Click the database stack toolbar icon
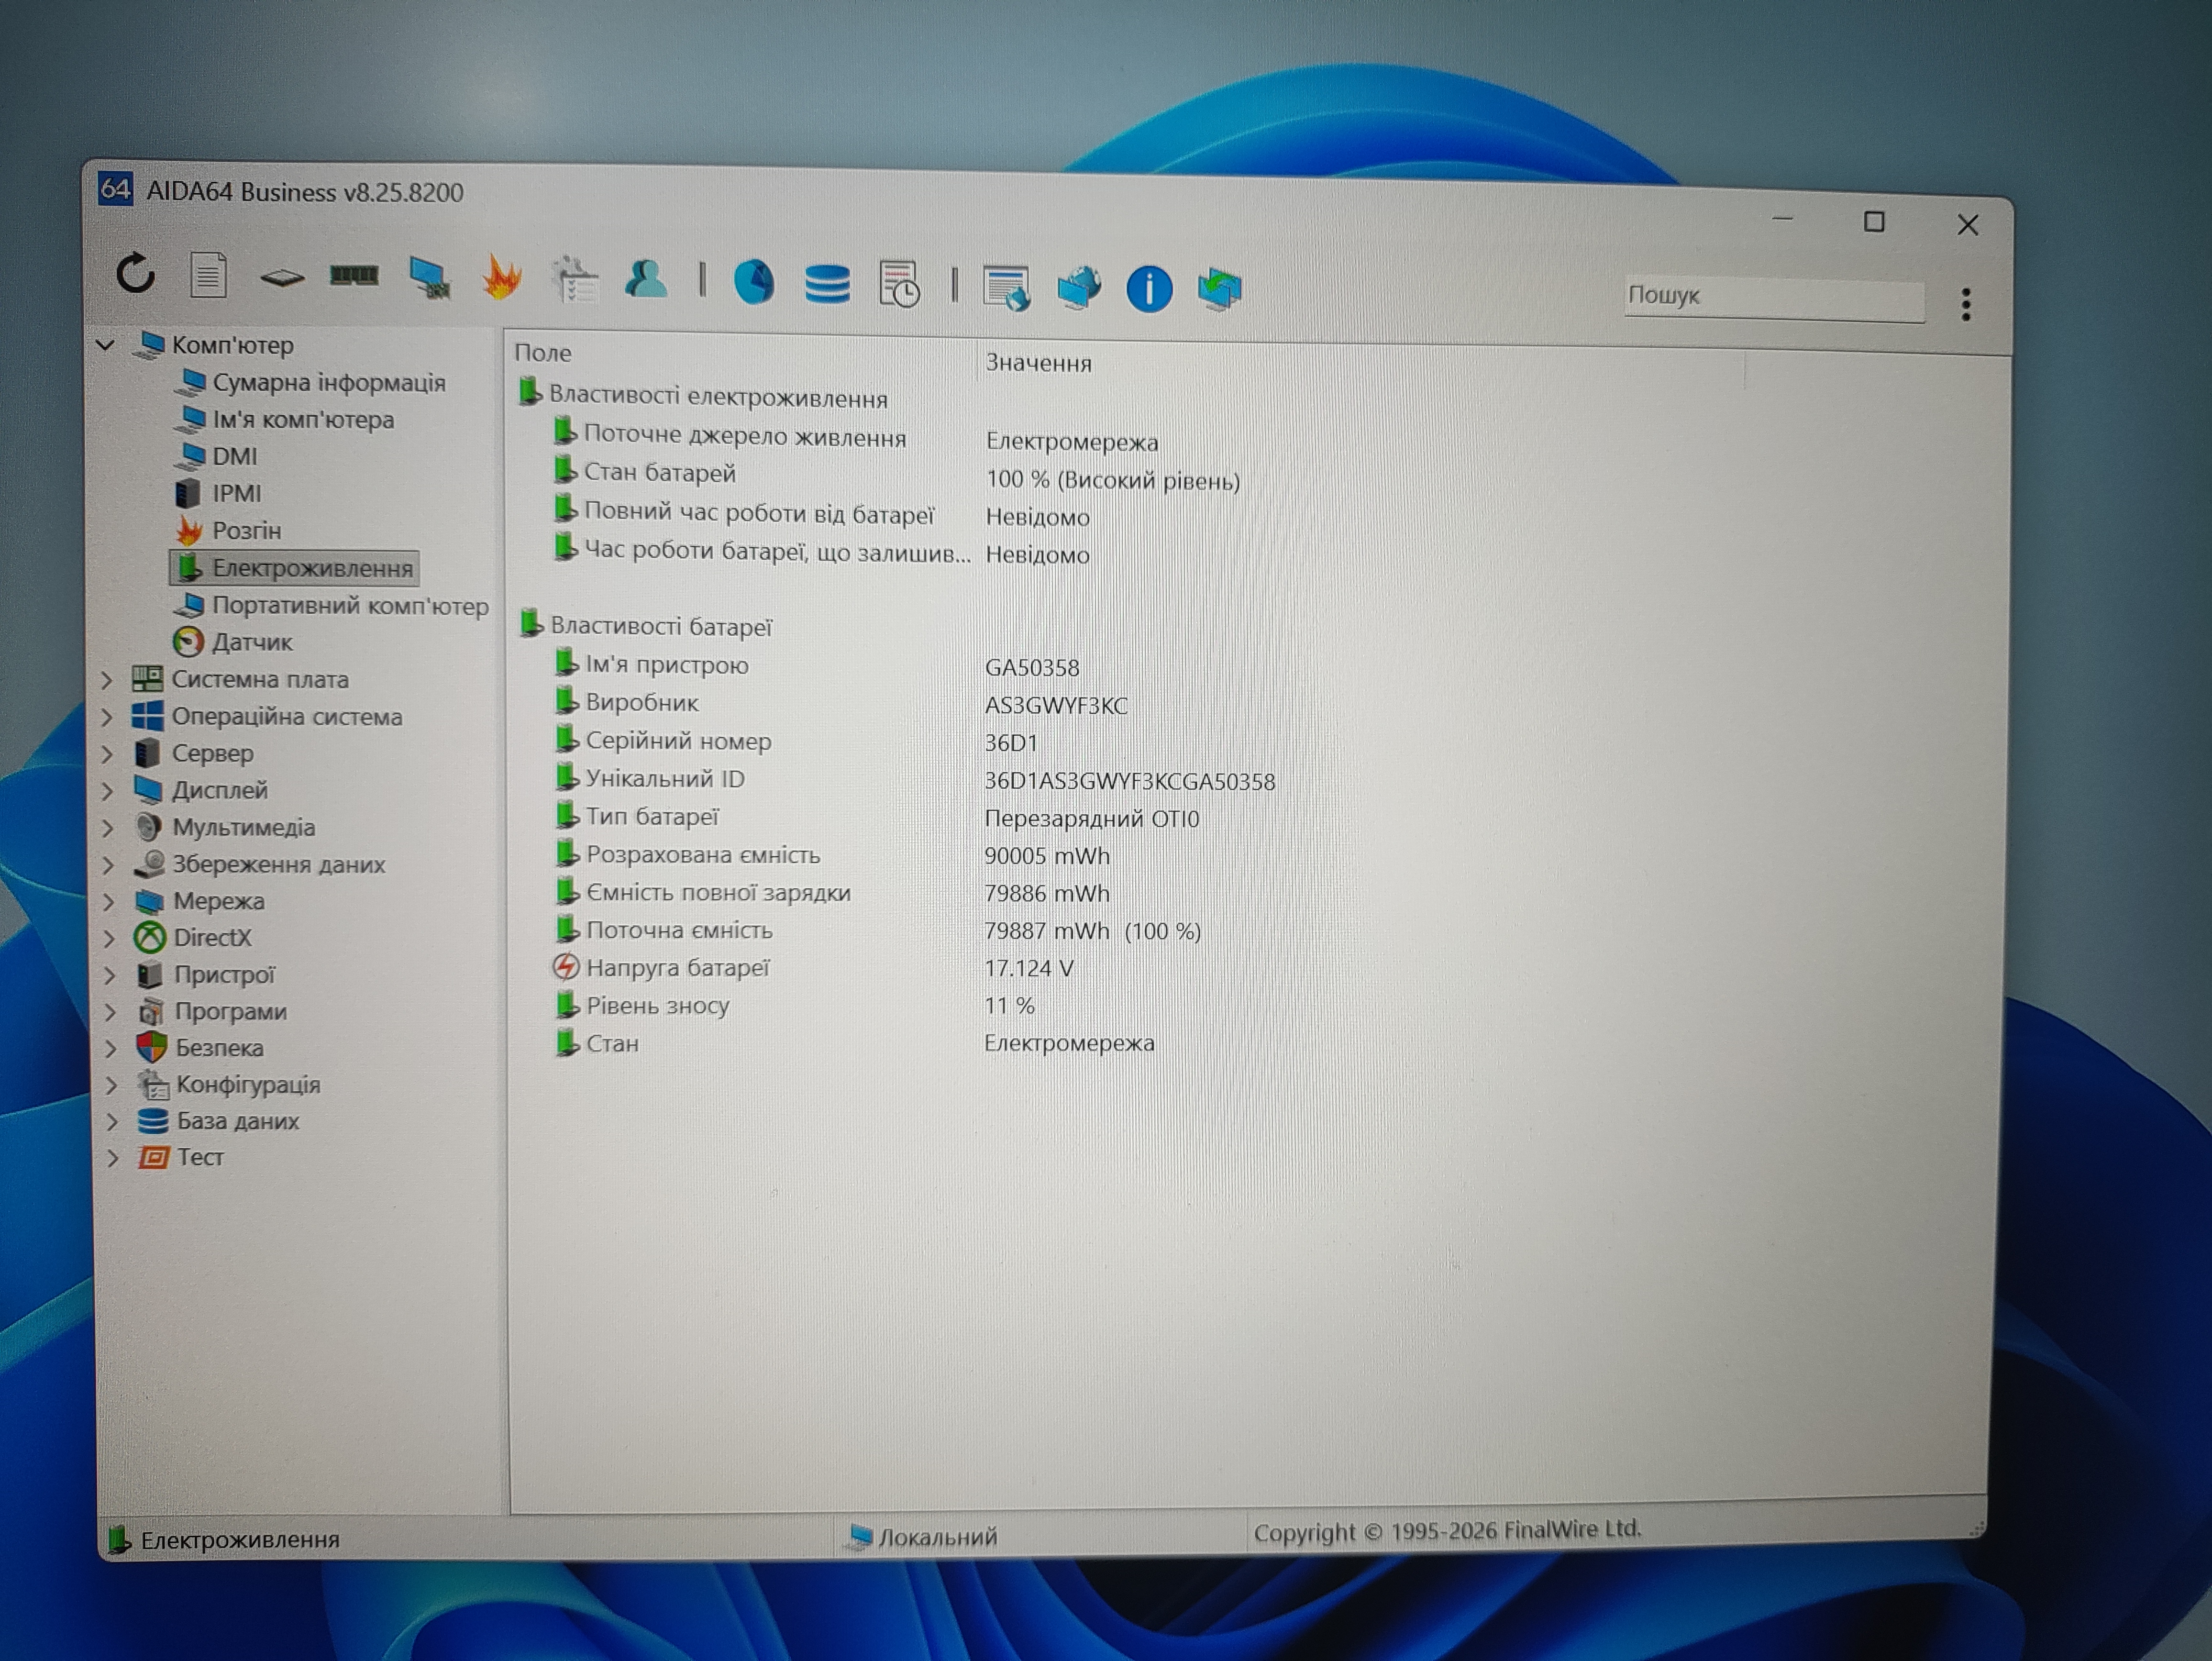Image resolution: width=2212 pixels, height=1661 pixels. pos(827,284)
